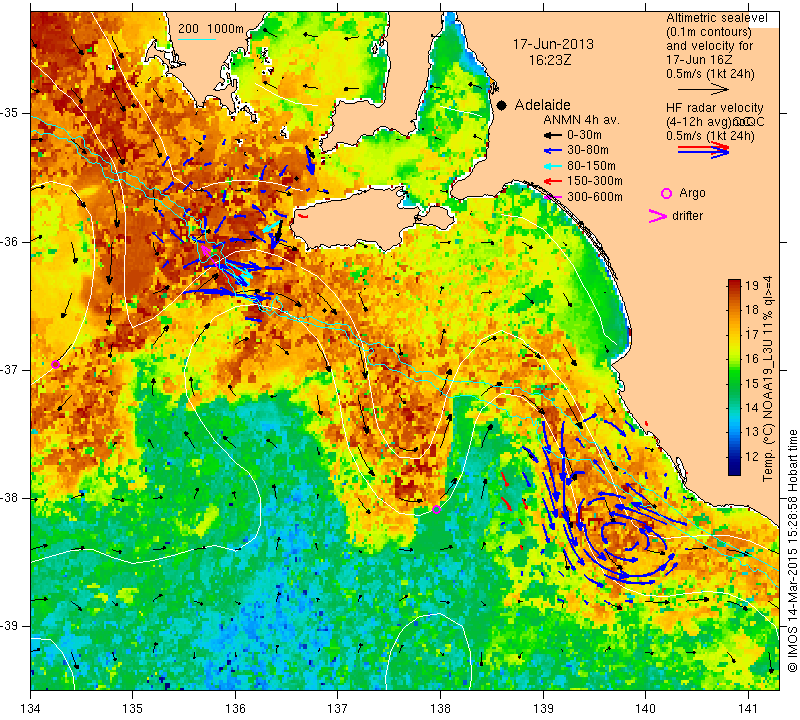
Task: Click the time 16:23Z label
Action: (550, 60)
